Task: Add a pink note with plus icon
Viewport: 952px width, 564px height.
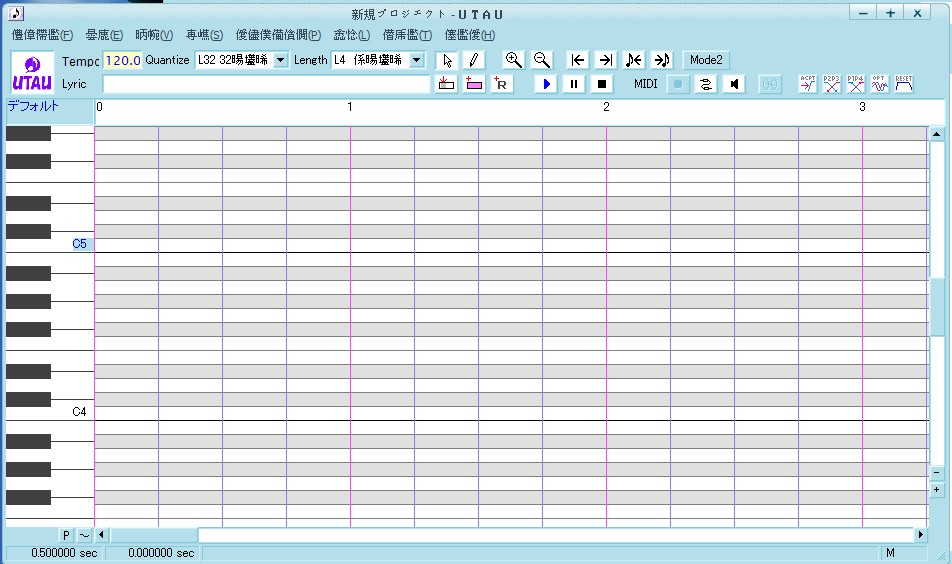Action: (474, 84)
